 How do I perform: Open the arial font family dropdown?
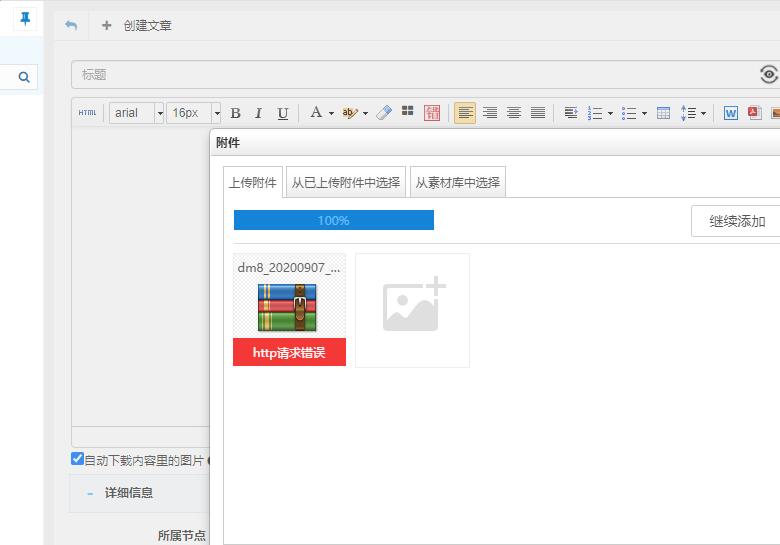[136, 113]
